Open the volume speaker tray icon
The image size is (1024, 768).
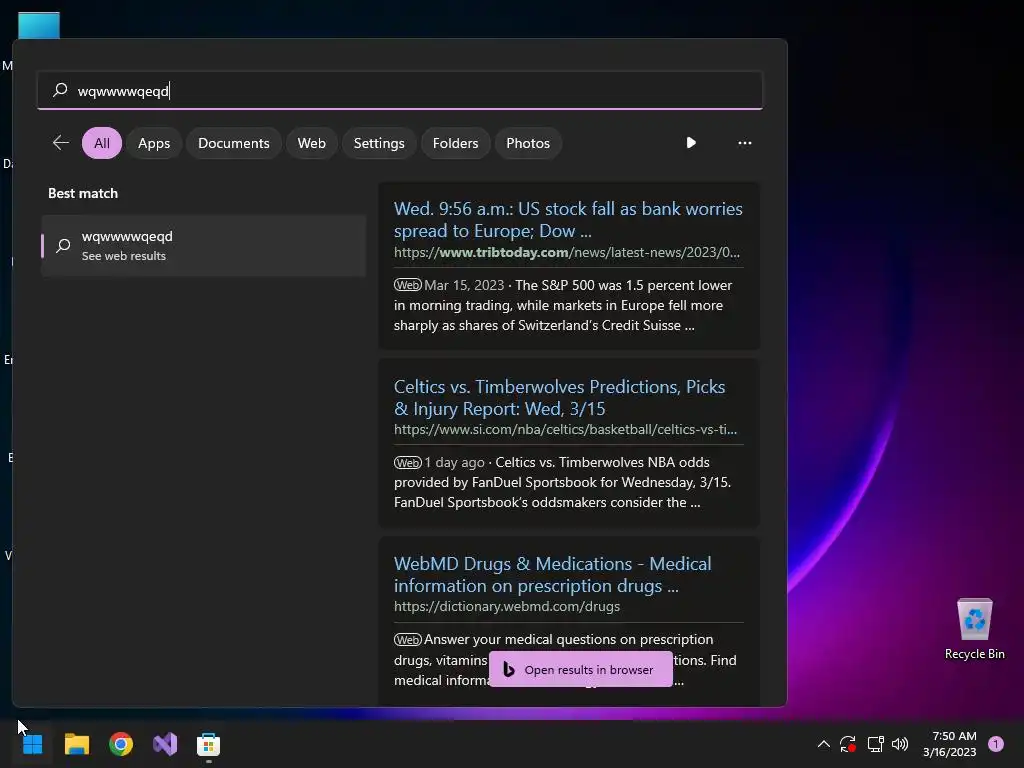pos(900,744)
